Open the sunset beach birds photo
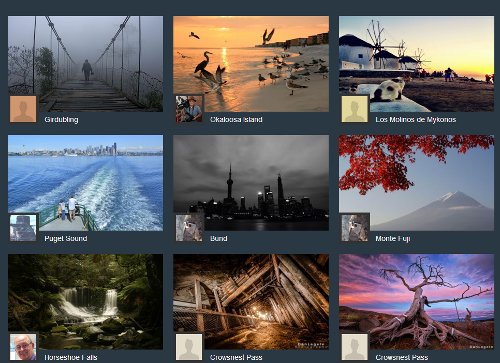Viewport: 500px width, 363px height. (251, 64)
